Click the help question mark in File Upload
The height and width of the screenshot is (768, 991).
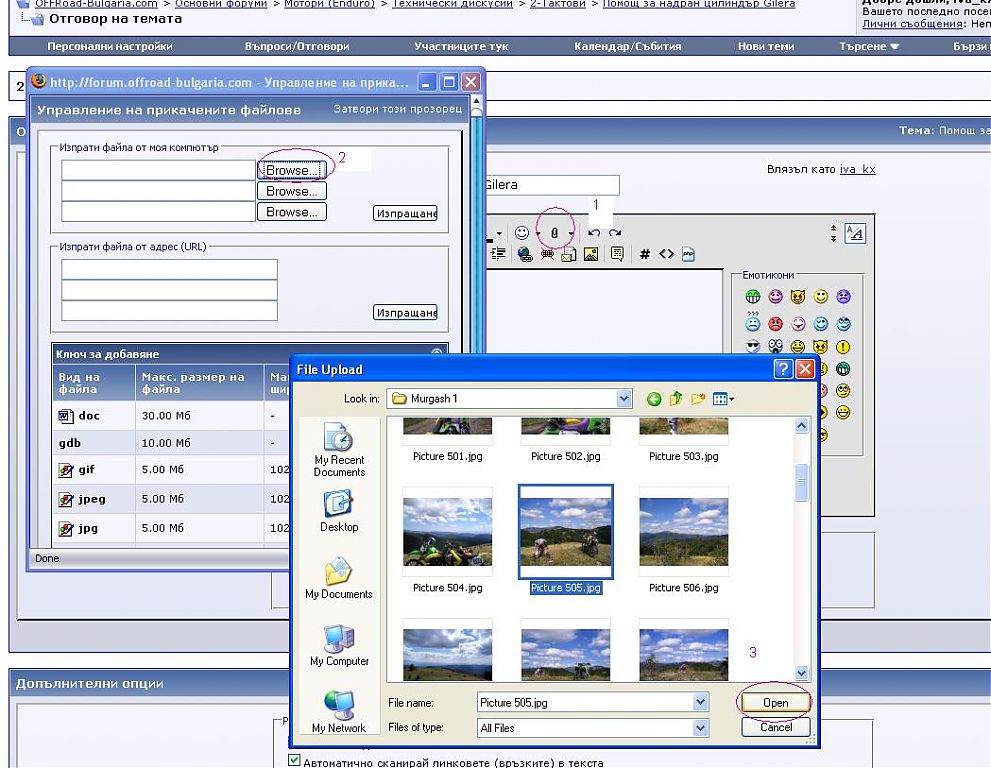[783, 369]
